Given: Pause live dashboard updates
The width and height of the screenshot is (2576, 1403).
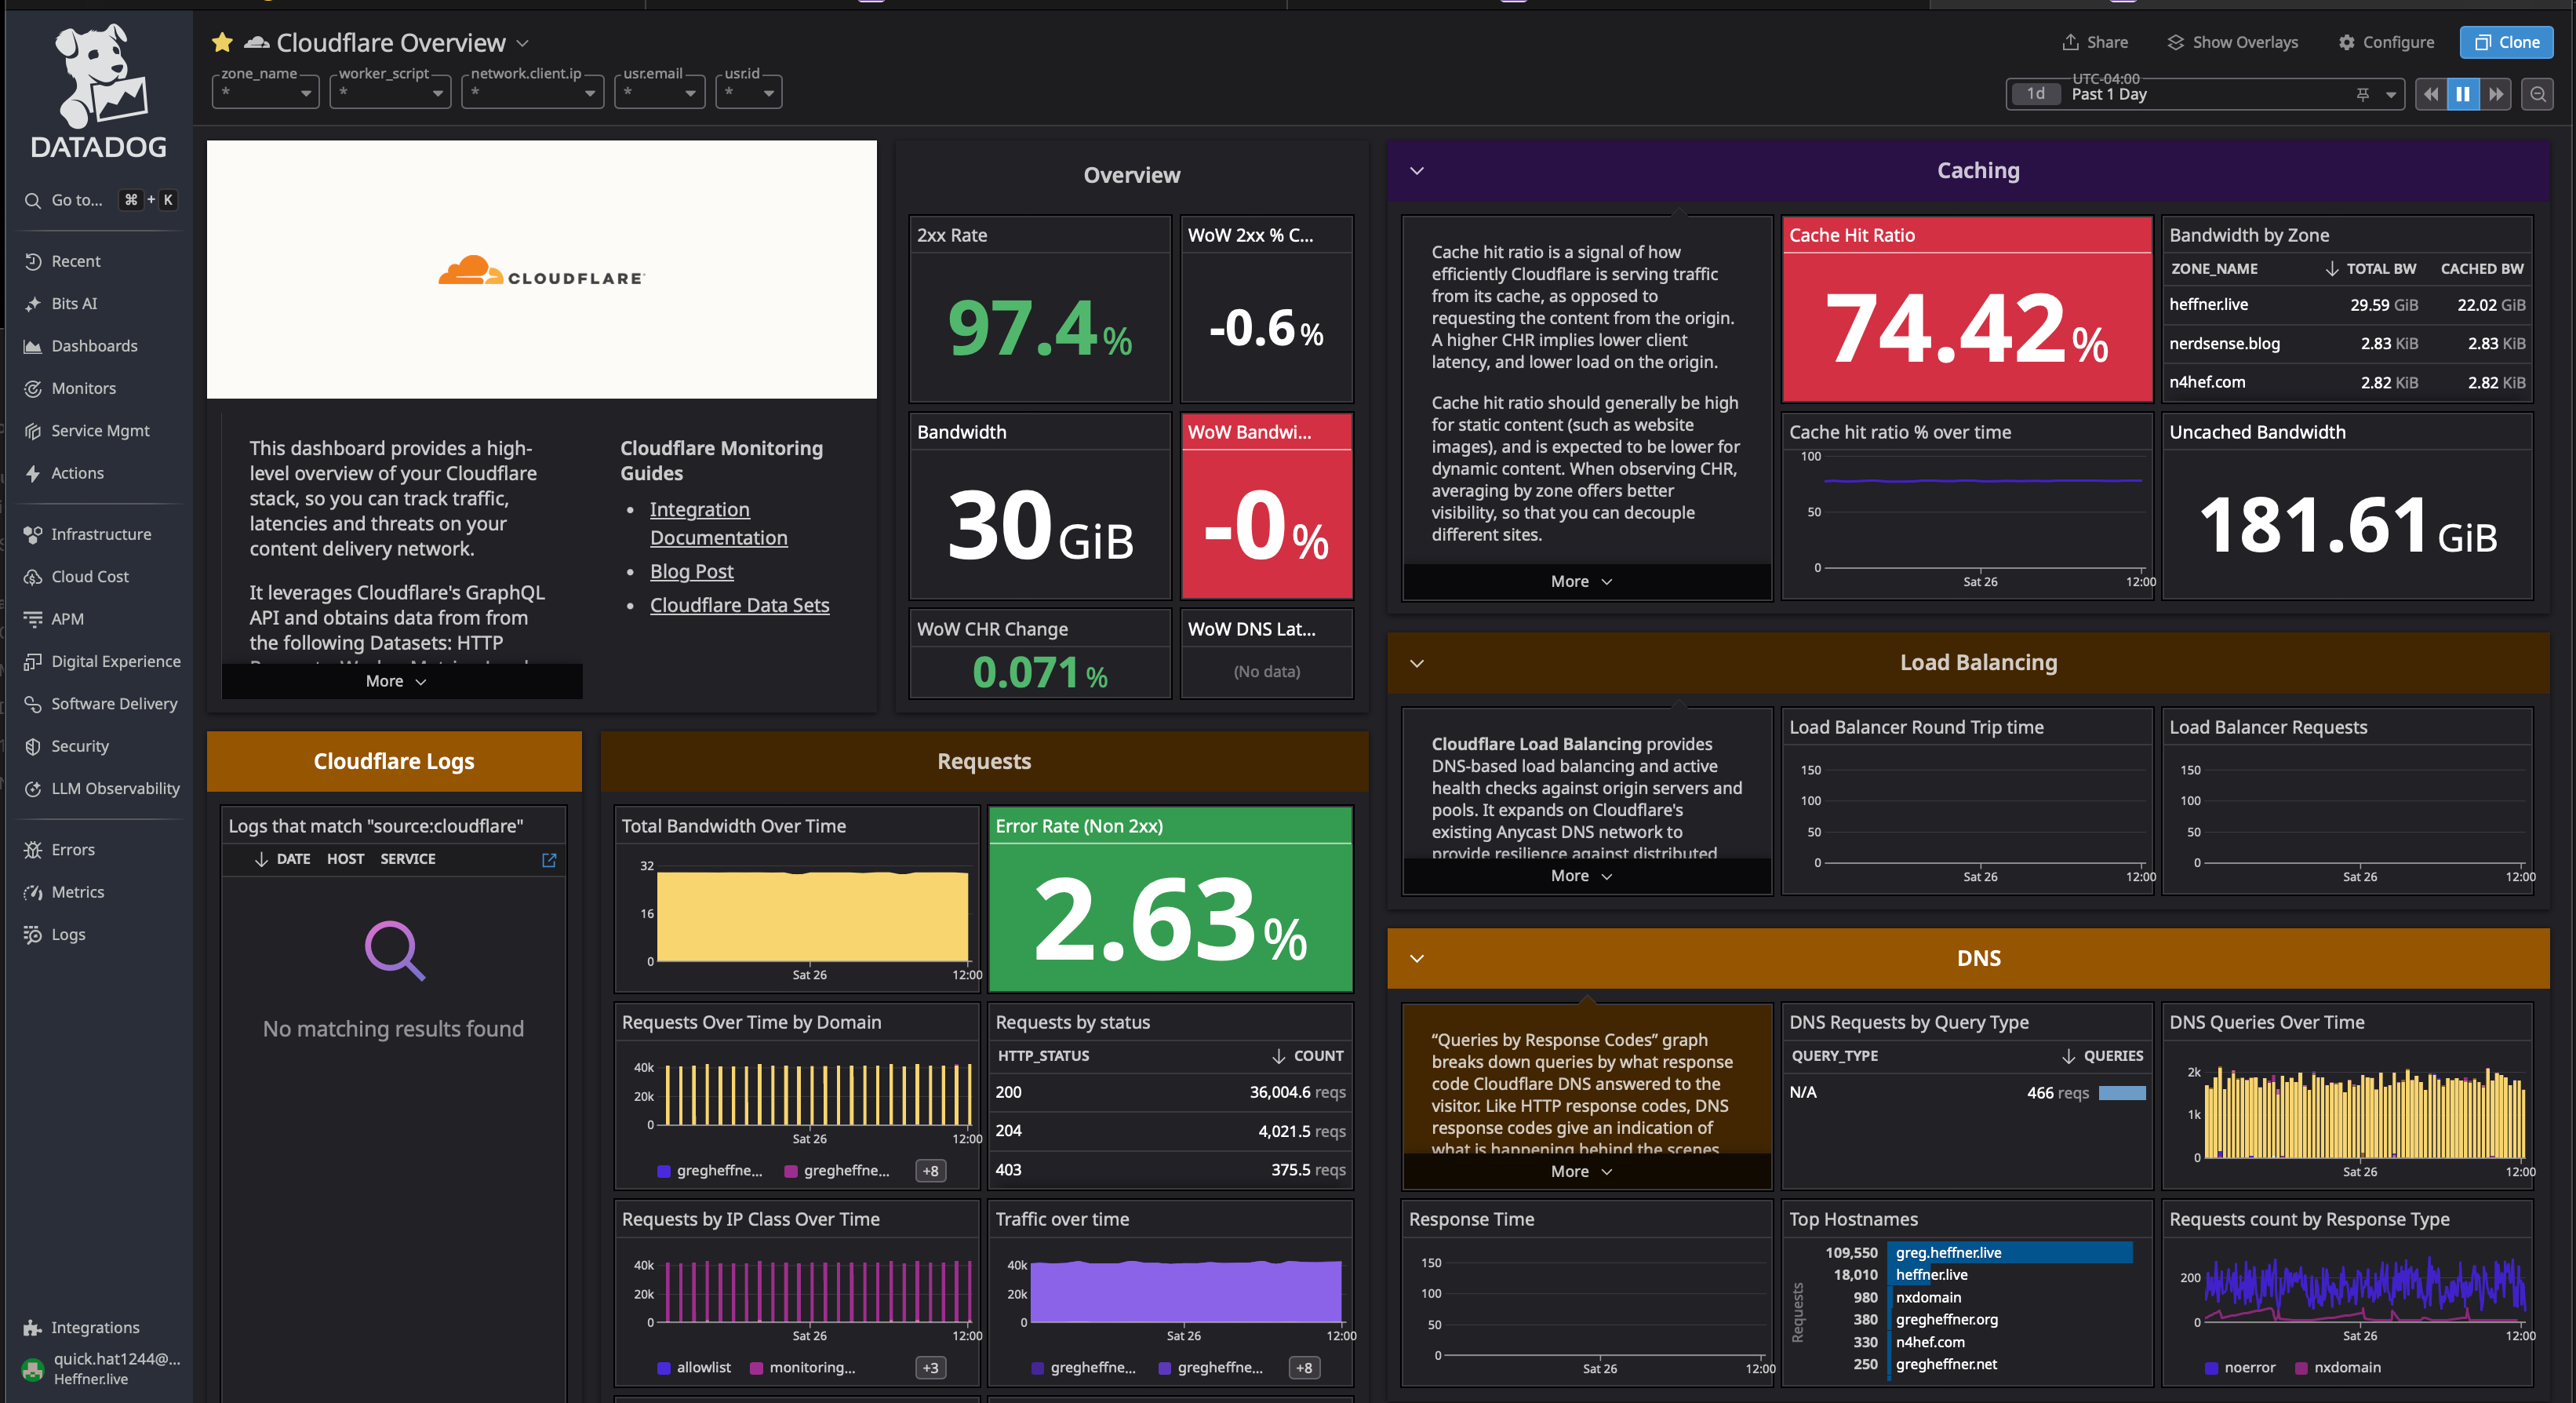Looking at the screenshot, I should pos(2463,94).
